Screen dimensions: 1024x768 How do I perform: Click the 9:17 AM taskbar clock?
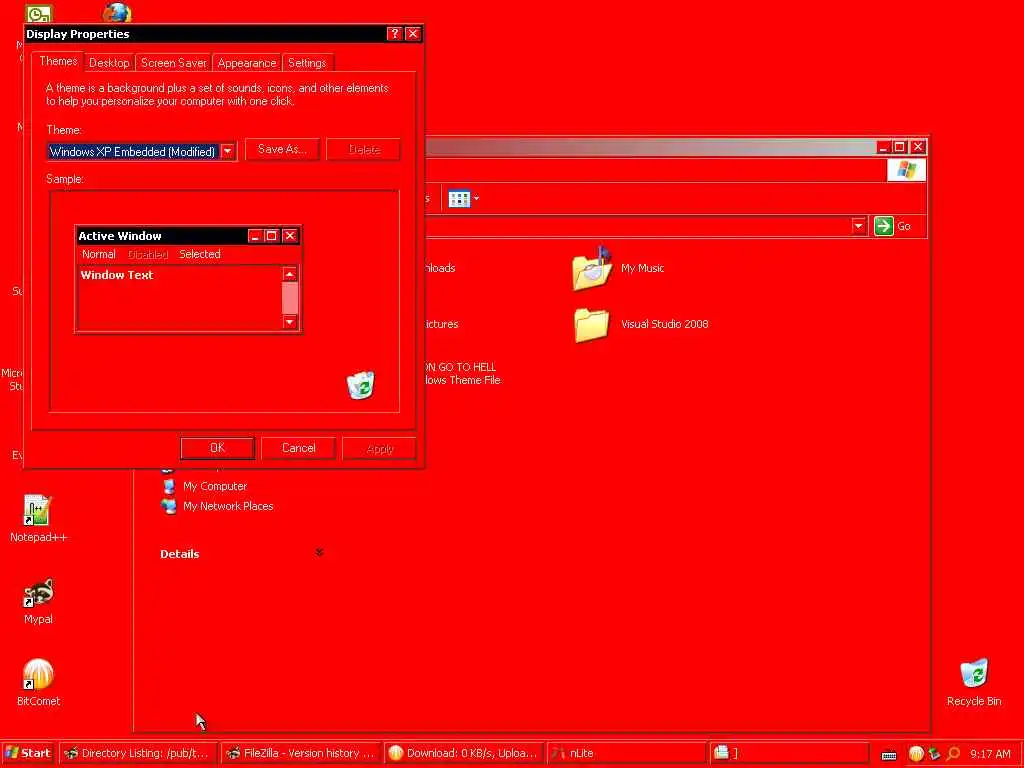(990, 754)
